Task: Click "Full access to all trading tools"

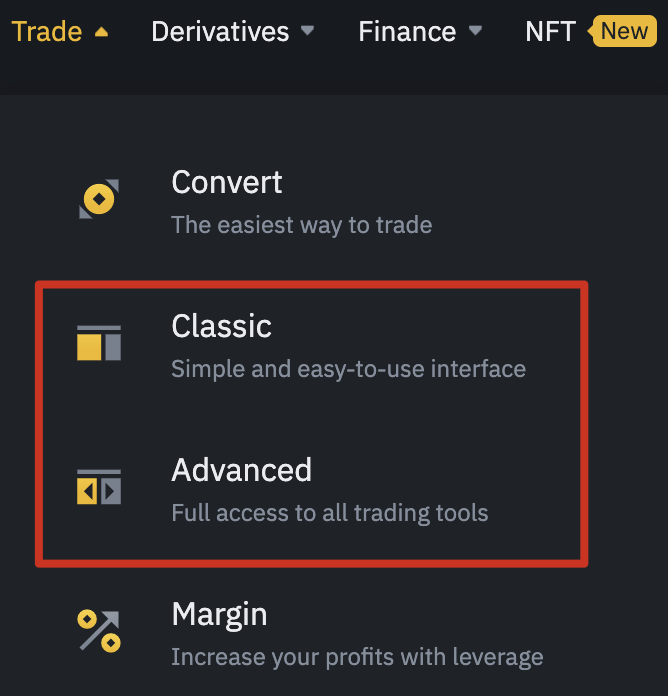Action: pos(330,513)
